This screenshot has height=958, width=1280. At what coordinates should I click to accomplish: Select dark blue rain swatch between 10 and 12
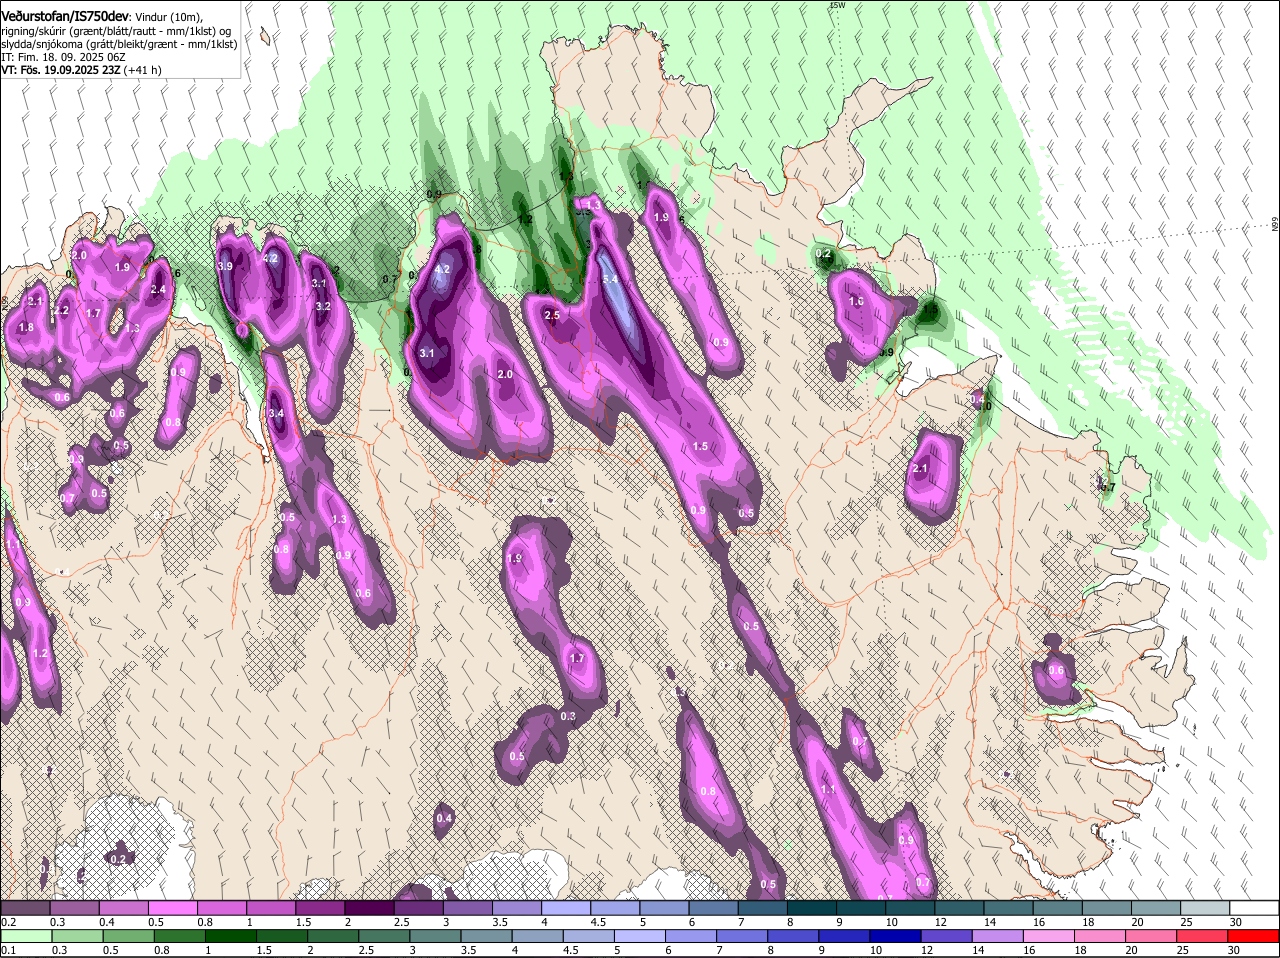894,936
